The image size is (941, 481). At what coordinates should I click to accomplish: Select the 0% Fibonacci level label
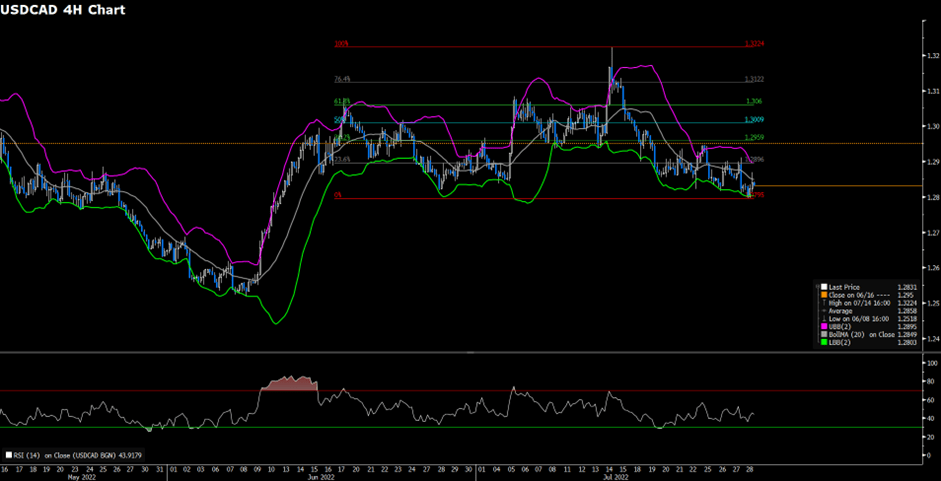click(338, 197)
